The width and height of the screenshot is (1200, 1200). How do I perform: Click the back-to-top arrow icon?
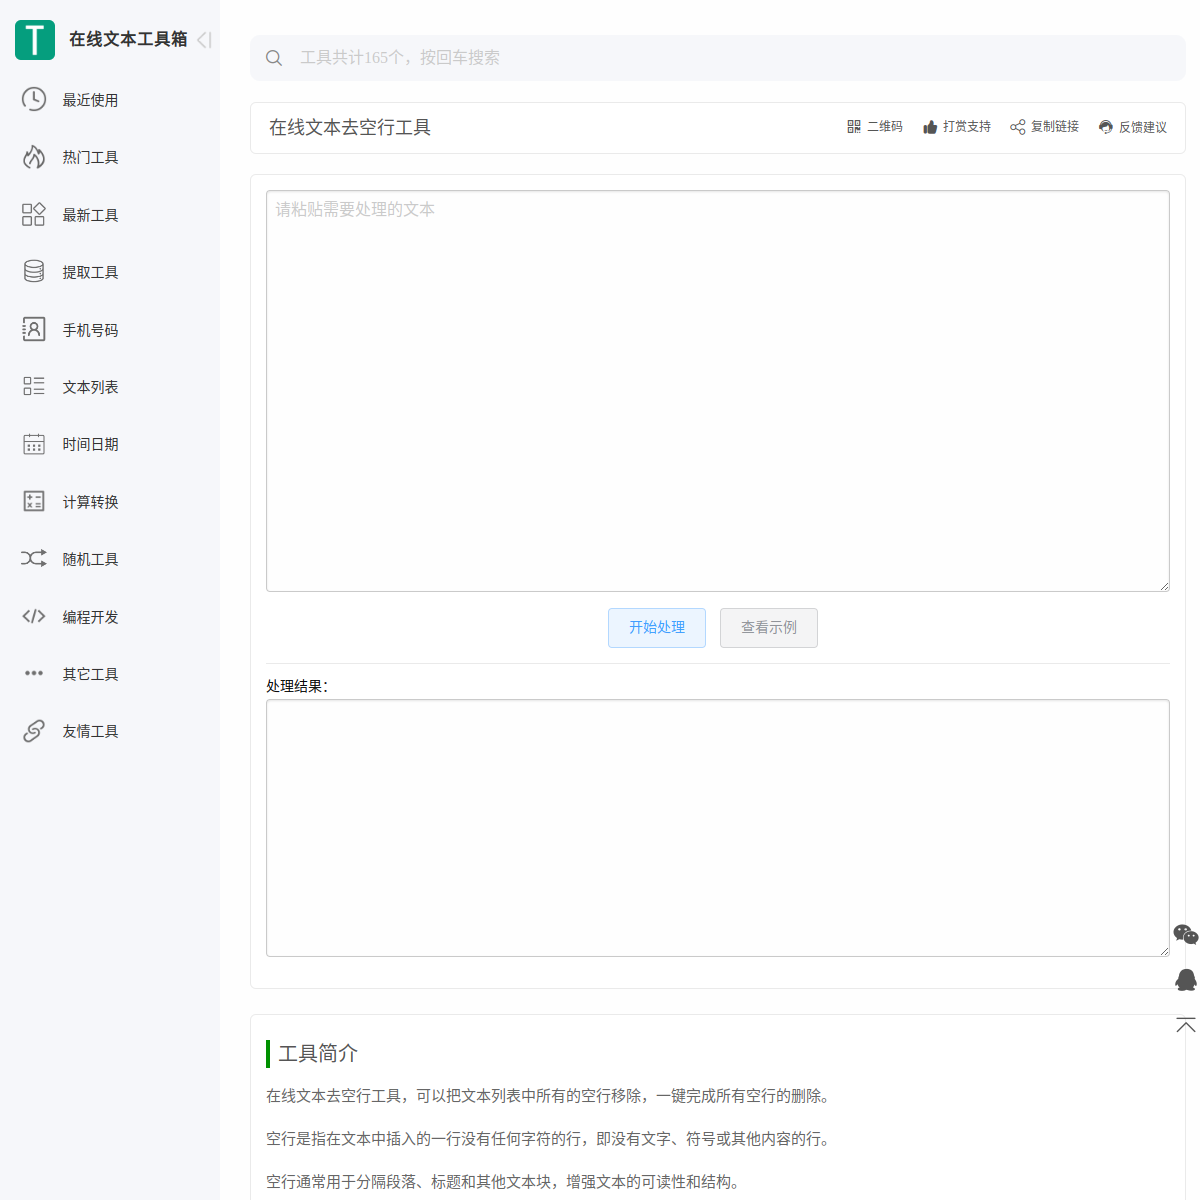pos(1186,1025)
